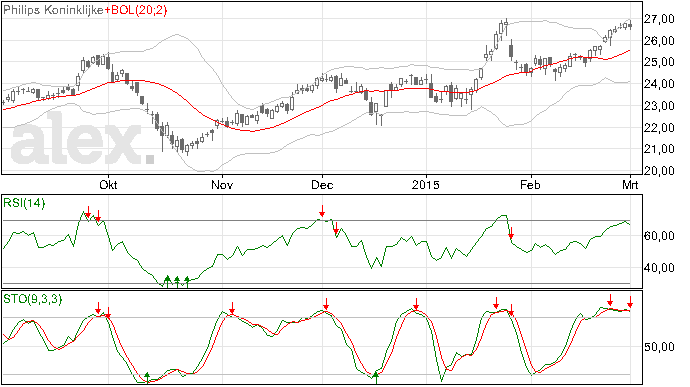The image size is (690, 387).
Task: Click the STO(9,3,3) panel label
Action: click(x=33, y=299)
